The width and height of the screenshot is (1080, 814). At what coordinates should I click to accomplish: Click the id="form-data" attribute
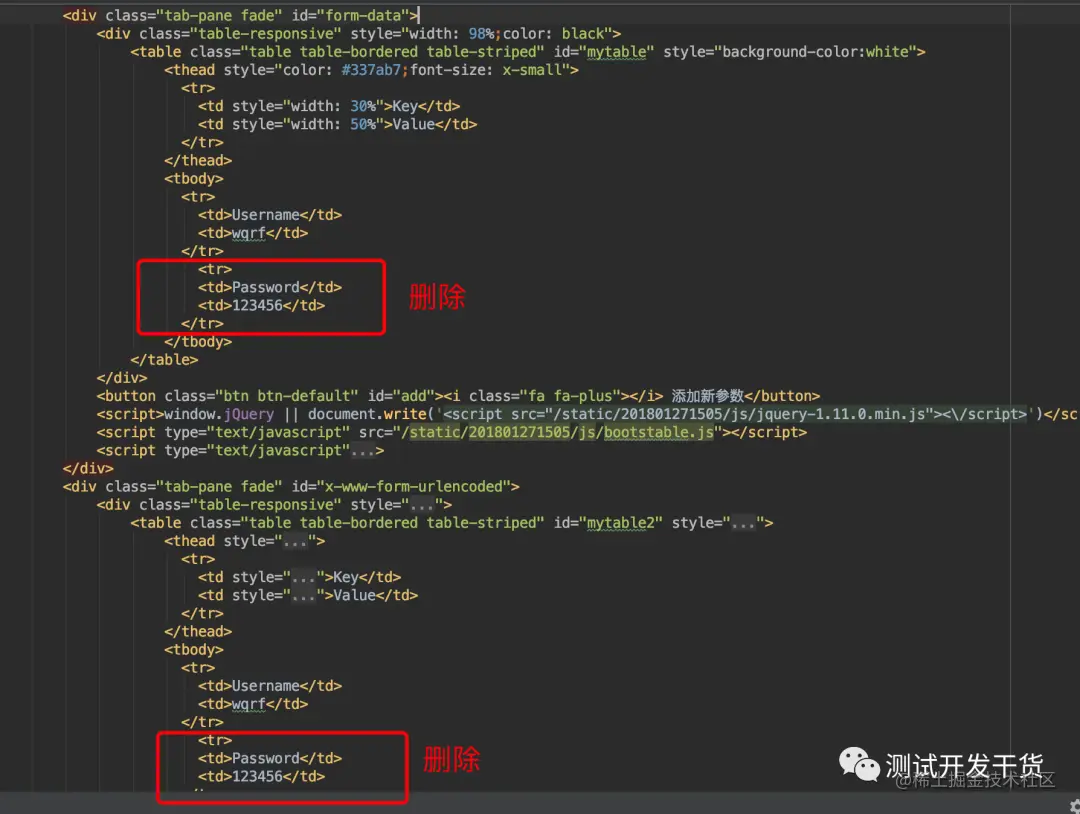tap(351, 15)
